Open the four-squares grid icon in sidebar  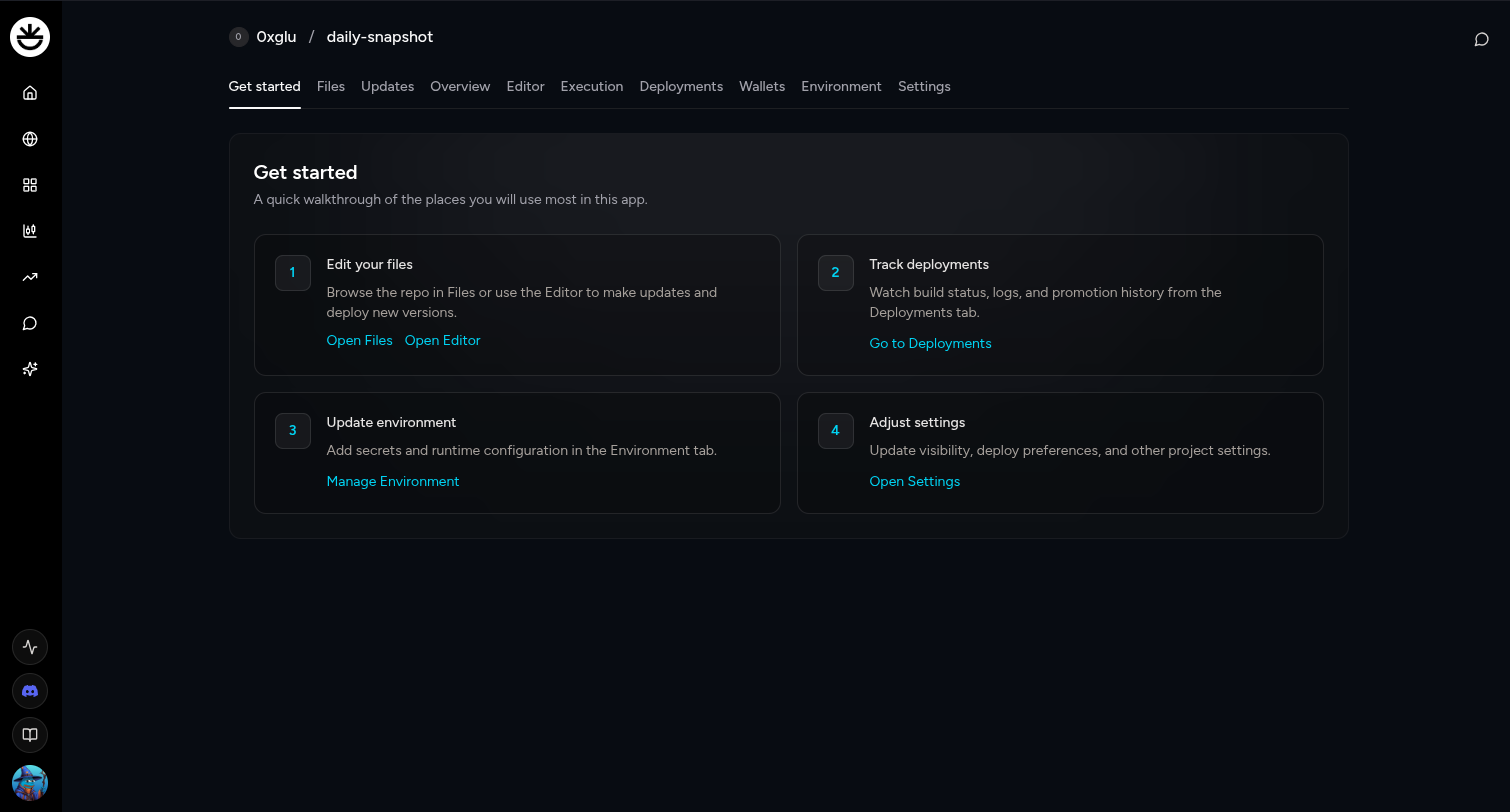click(x=30, y=185)
